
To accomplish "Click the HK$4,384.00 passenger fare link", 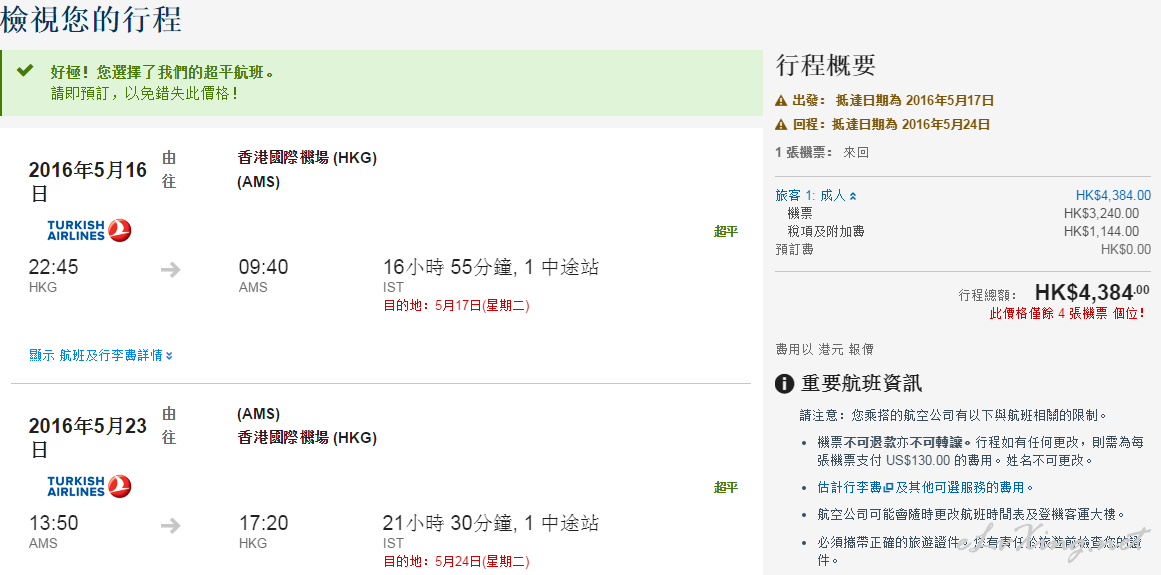I will (1113, 195).
